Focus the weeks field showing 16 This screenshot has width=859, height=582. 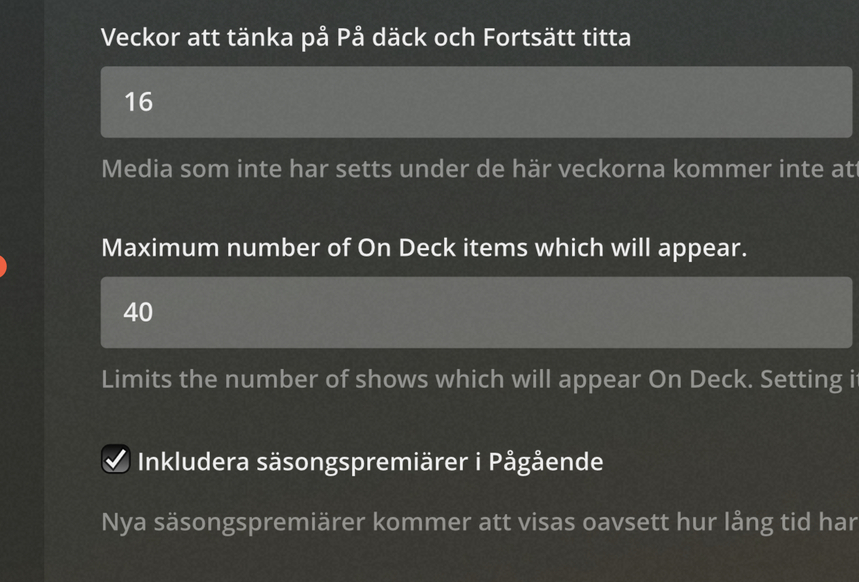pos(476,102)
